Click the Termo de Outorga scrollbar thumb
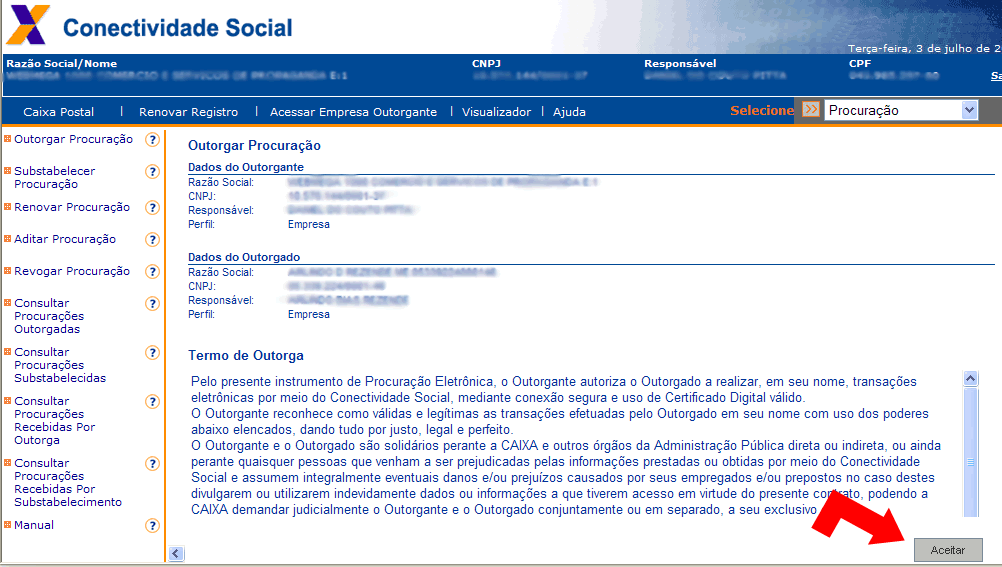 pos(971,451)
